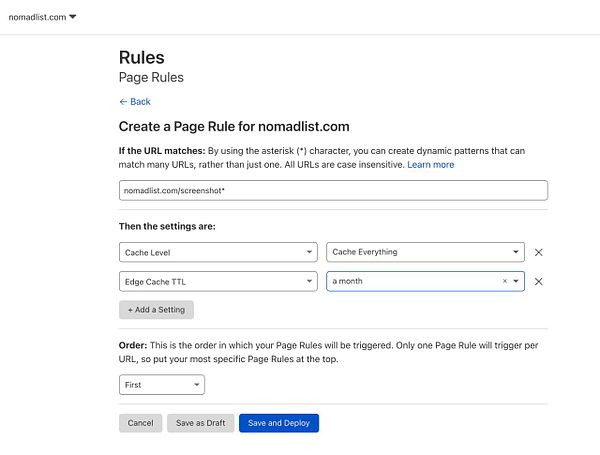Expand the Edge Cache TTL setting dropdown
600x455 pixels.
pos(218,281)
